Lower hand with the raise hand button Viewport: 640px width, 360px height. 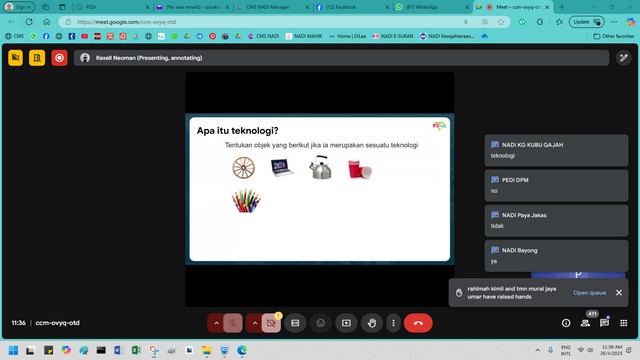click(371, 323)
